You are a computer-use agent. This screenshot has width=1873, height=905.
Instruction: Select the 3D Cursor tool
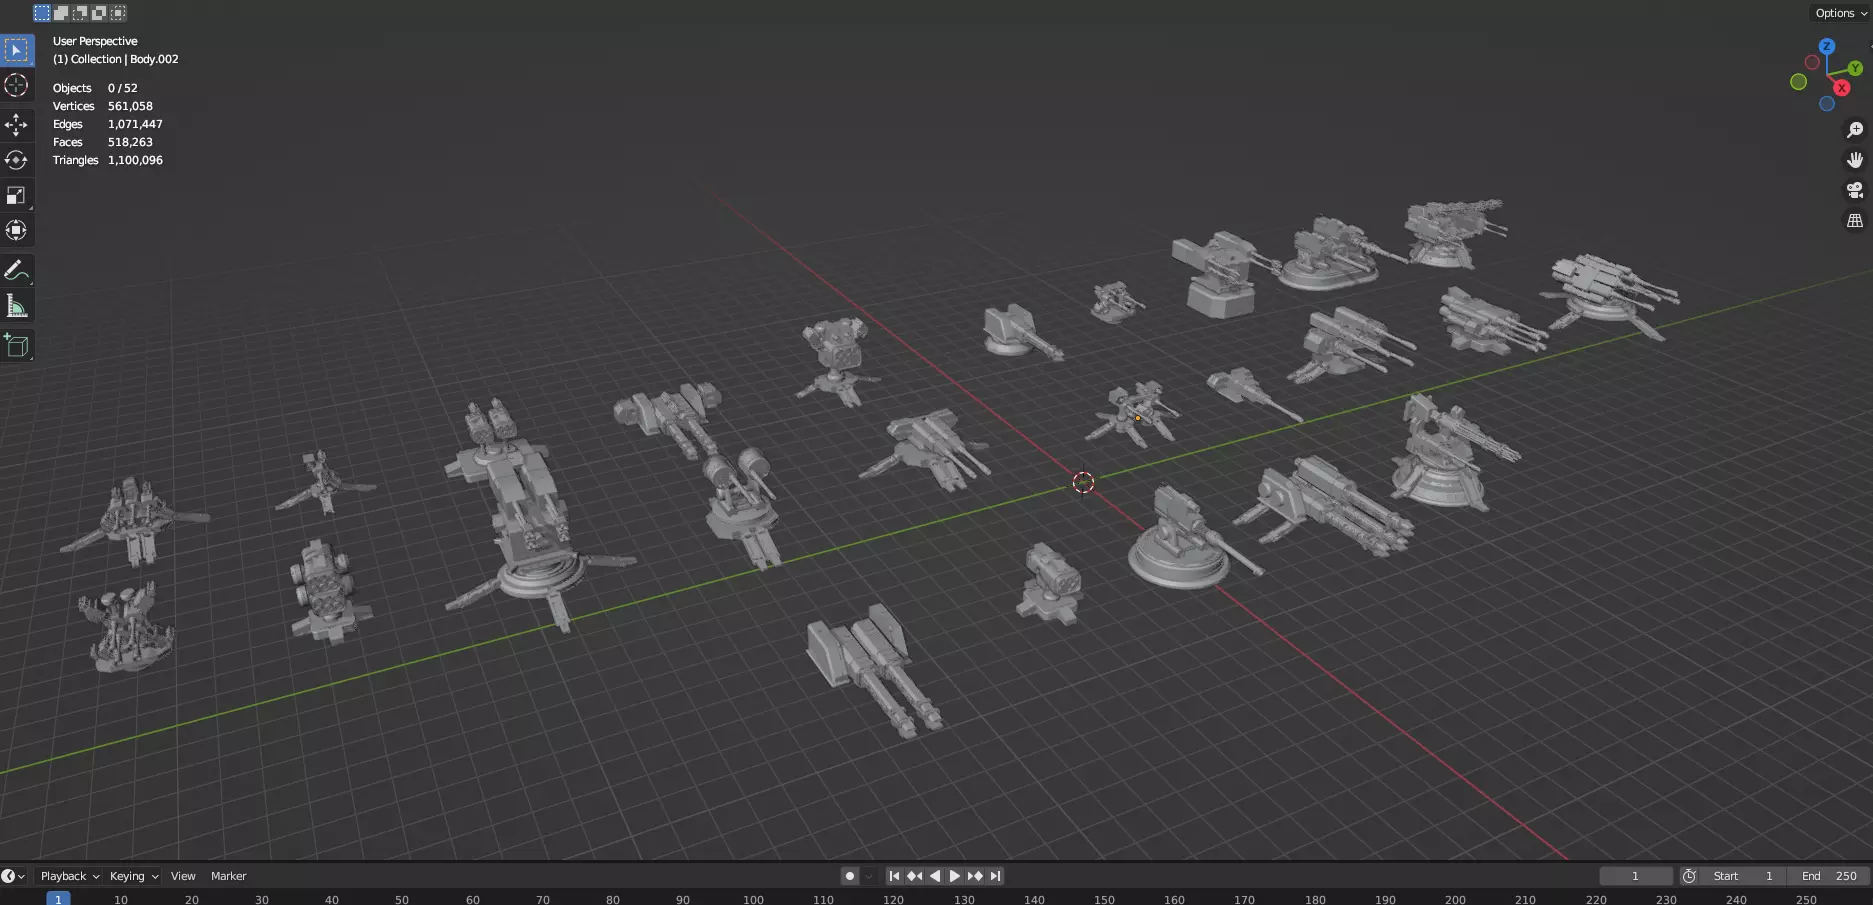(x=17, y=86)
